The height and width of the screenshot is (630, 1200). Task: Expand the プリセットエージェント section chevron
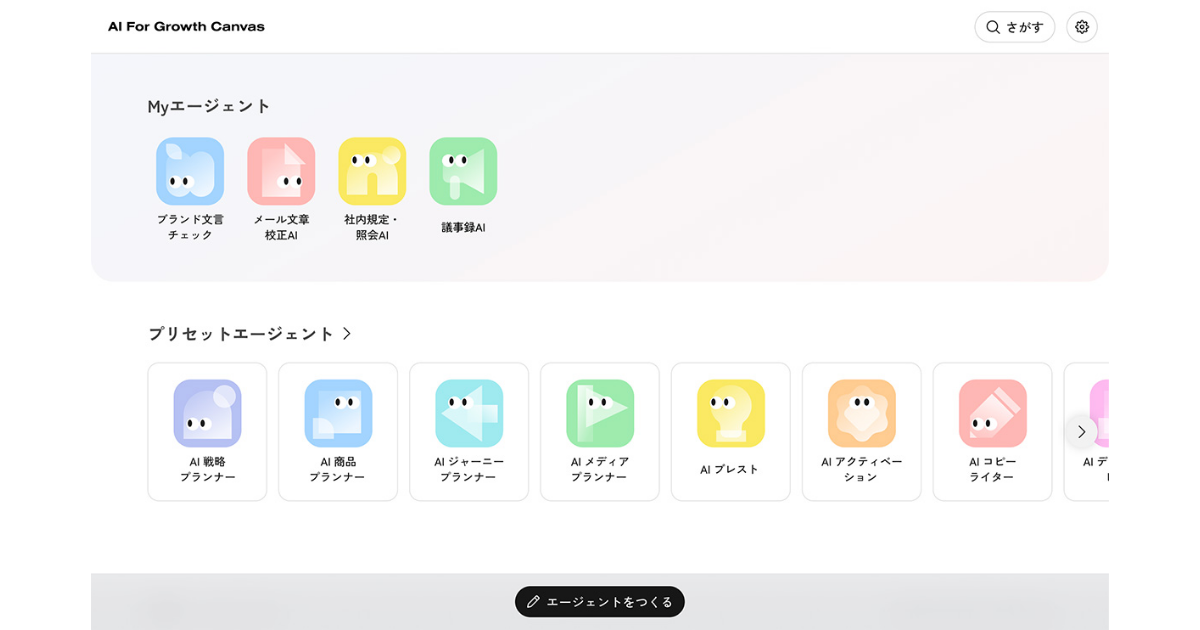click(x=349, y=334)
